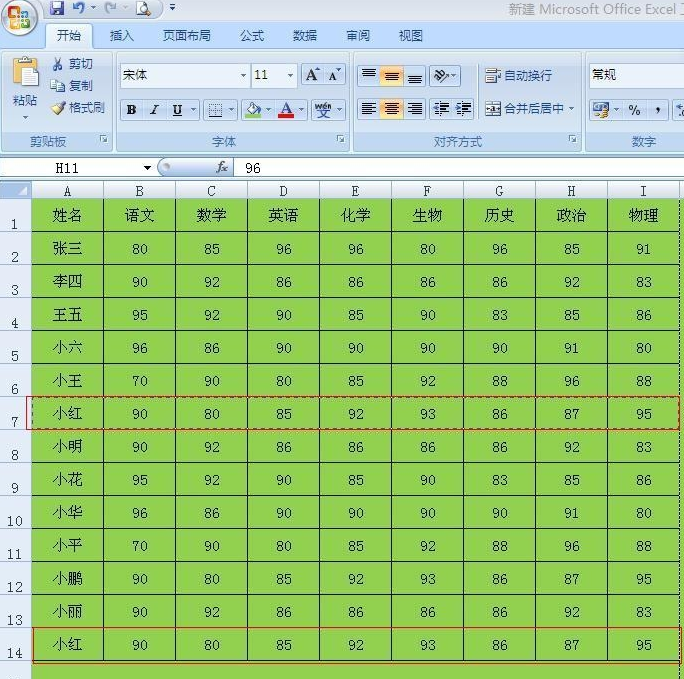Open the 视图 (View) tab
Viewport: 684px width, 679px height.
[x=410, y=35]
